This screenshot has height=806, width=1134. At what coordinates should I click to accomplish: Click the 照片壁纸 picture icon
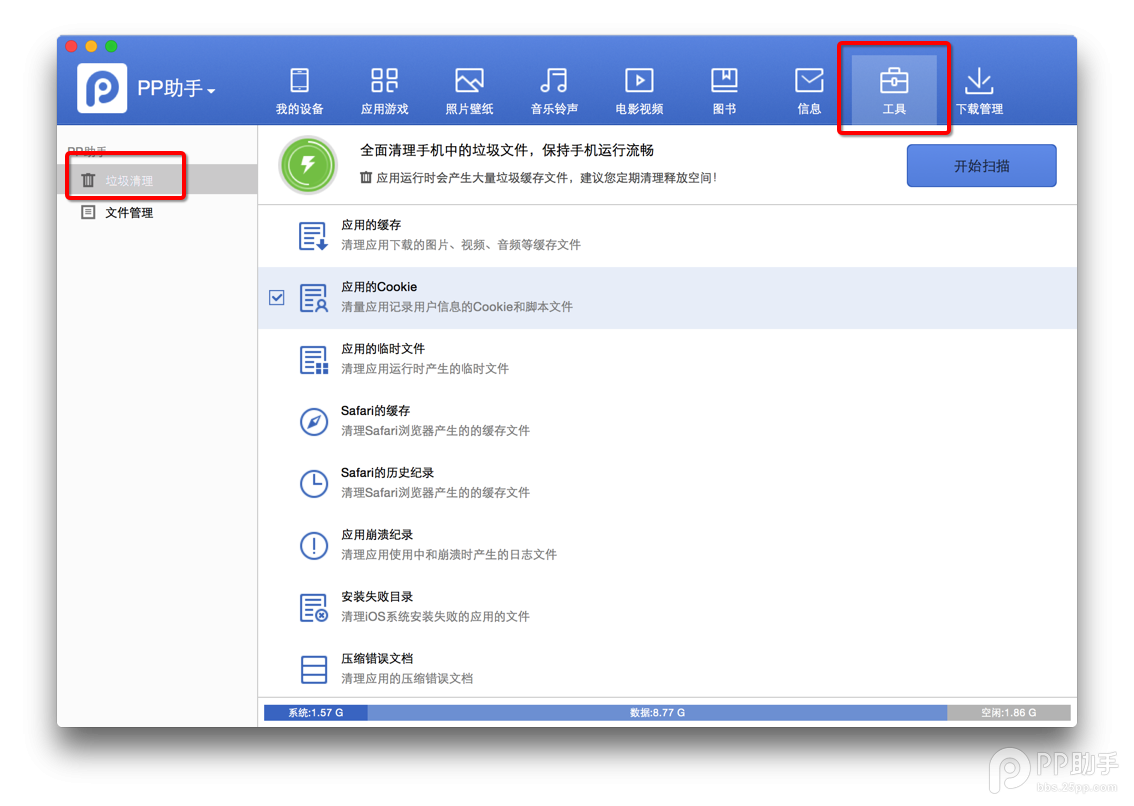469,80
